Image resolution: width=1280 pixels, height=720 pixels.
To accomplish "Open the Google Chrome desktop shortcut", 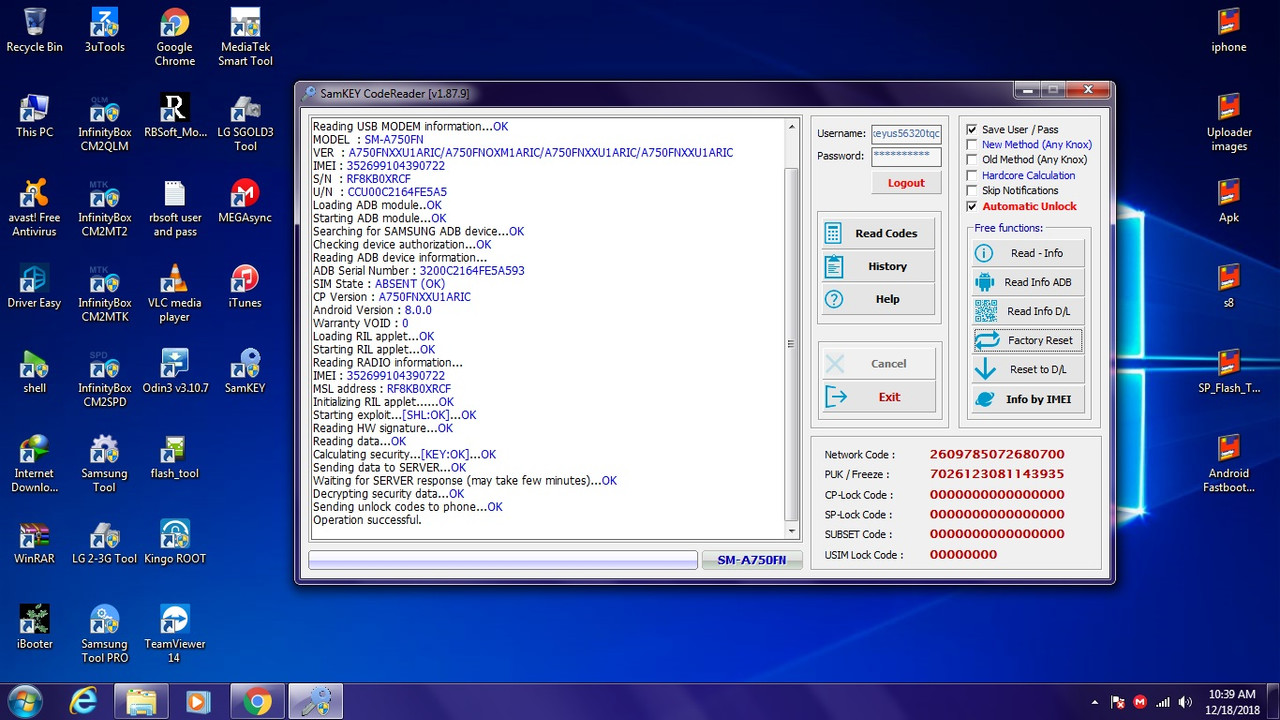I will [x=174, y=37].
